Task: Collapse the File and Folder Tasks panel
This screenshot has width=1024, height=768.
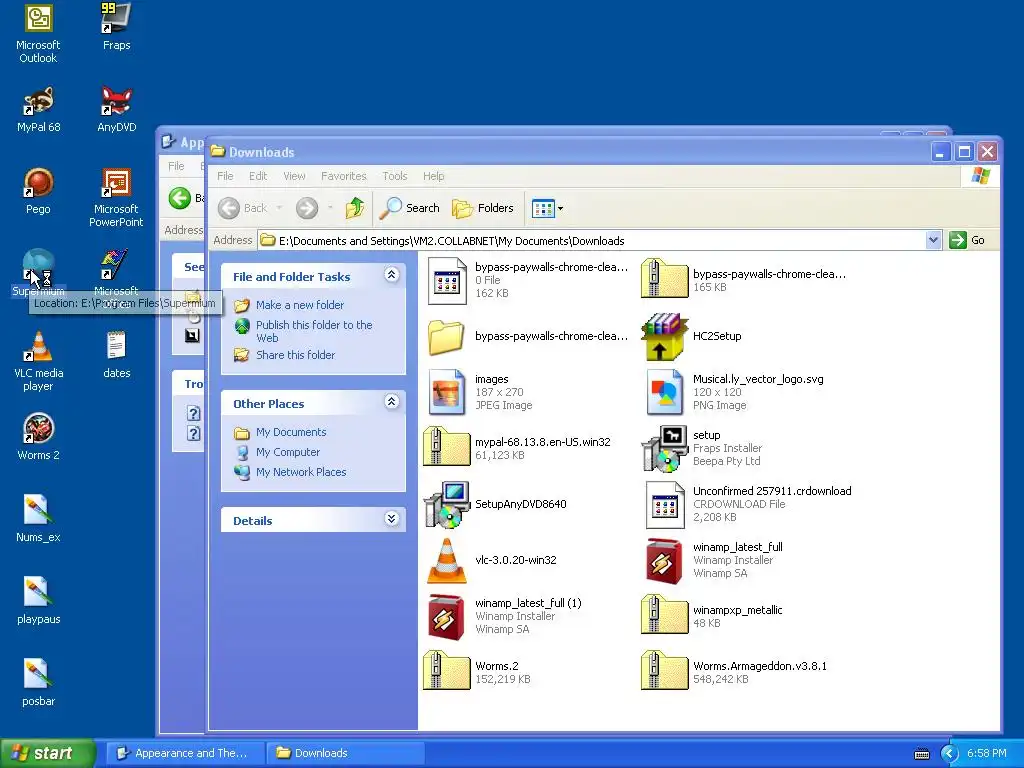Action: point(391,275)
